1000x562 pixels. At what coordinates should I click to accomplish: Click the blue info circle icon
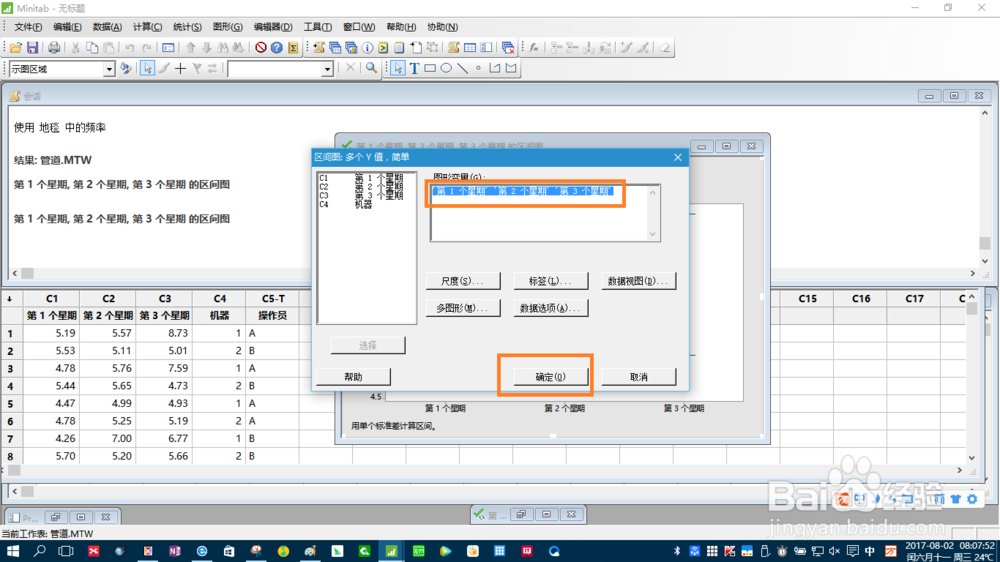pos(367,48)
